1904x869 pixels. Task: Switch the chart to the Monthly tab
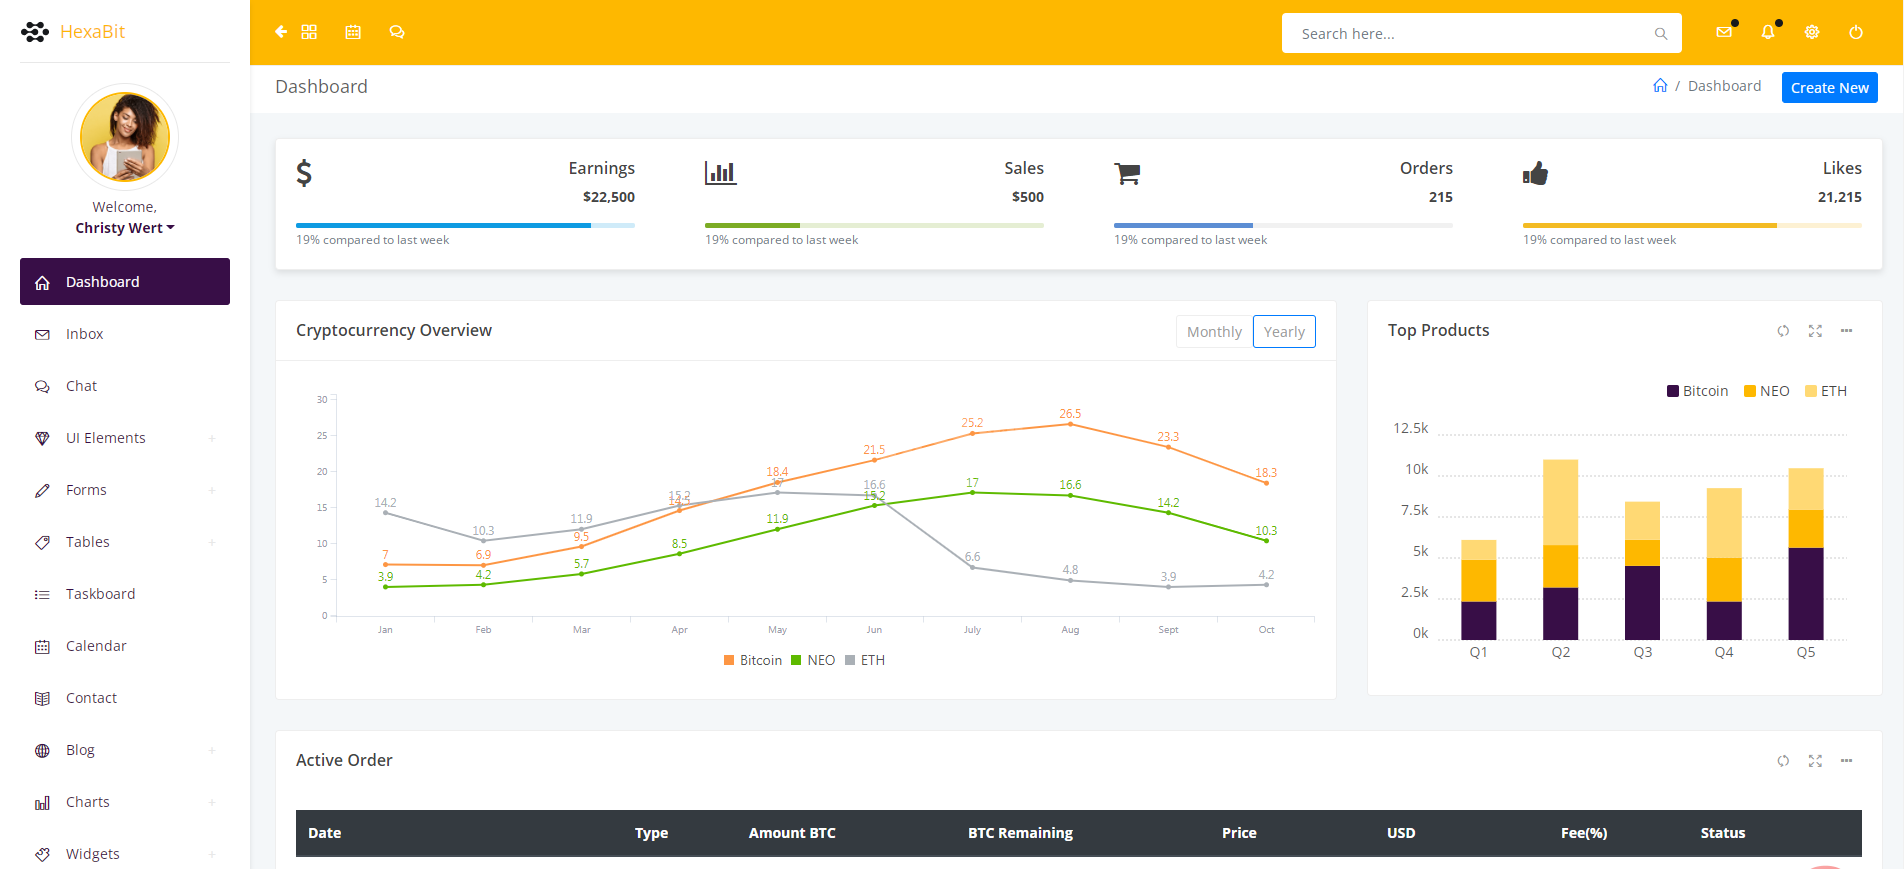pos(1214,332)
